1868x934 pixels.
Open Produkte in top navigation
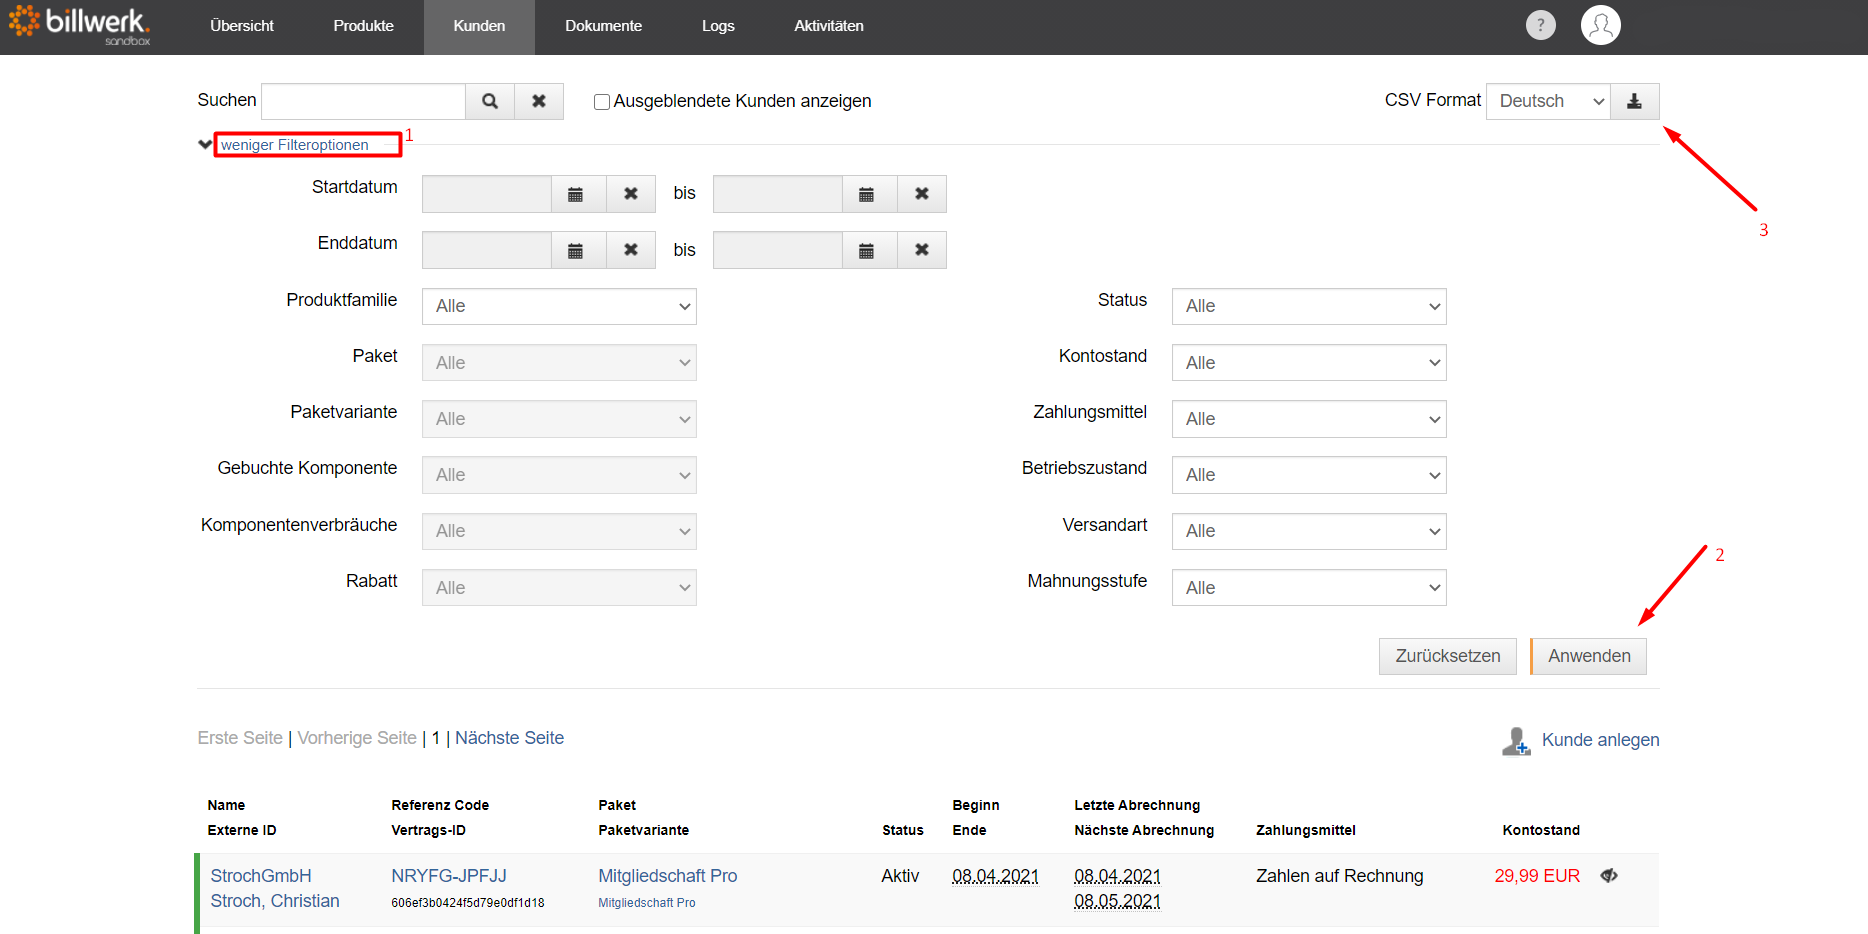(363, 26)
